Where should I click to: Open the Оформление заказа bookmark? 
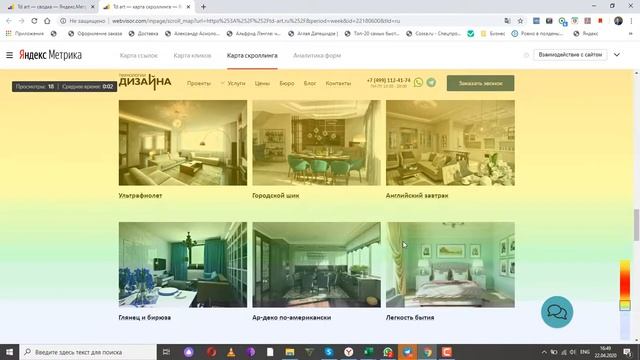(95, 33)
